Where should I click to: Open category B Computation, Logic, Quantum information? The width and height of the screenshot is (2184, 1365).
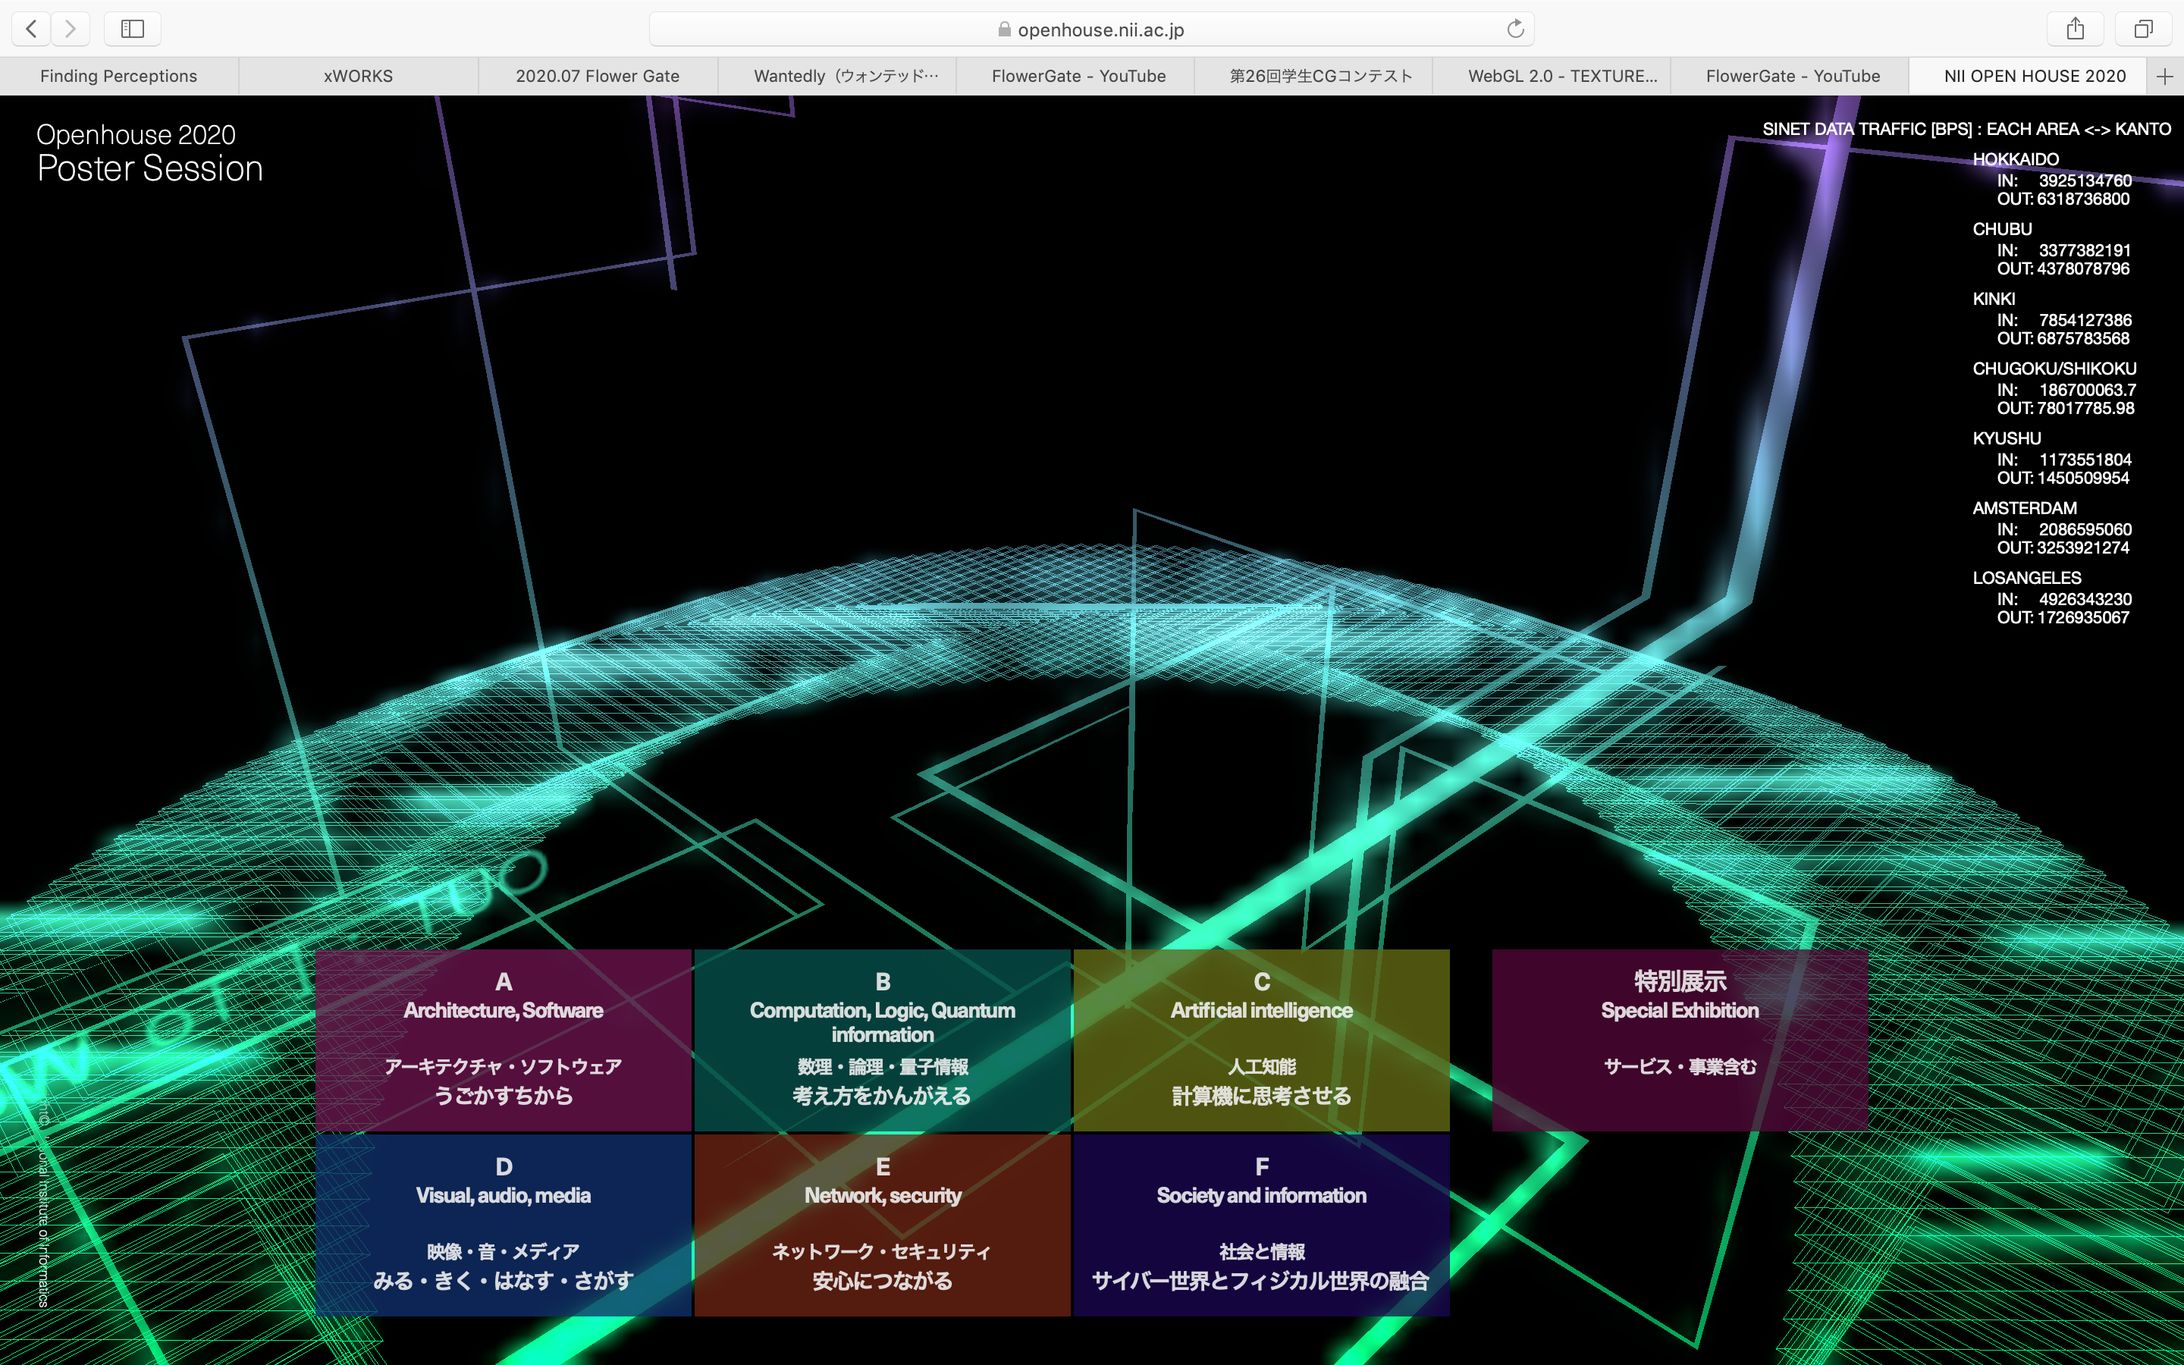coord(882,1040)
